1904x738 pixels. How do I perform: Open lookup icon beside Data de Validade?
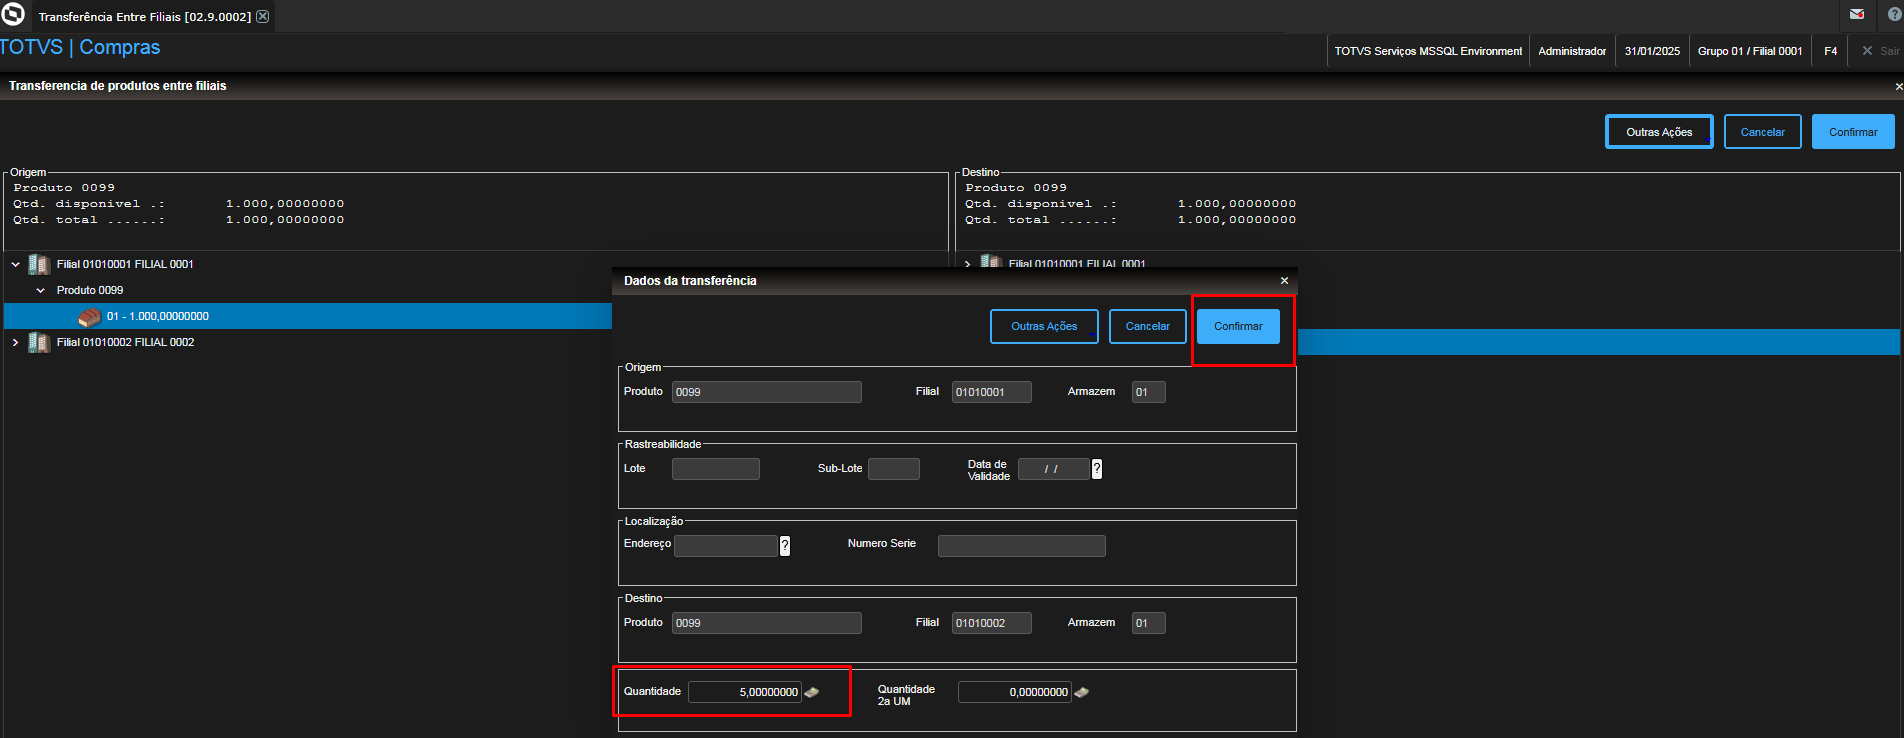coord(1097,469)
